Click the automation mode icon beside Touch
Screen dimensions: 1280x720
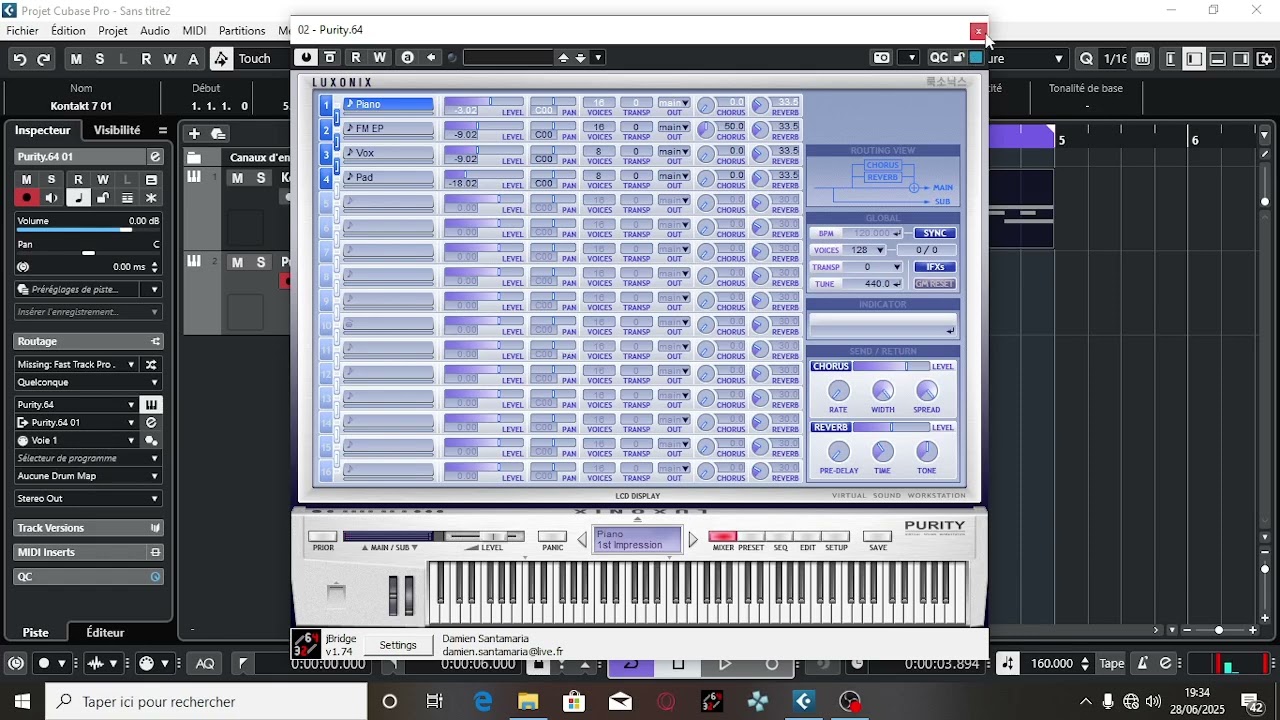tap(221, 59)
